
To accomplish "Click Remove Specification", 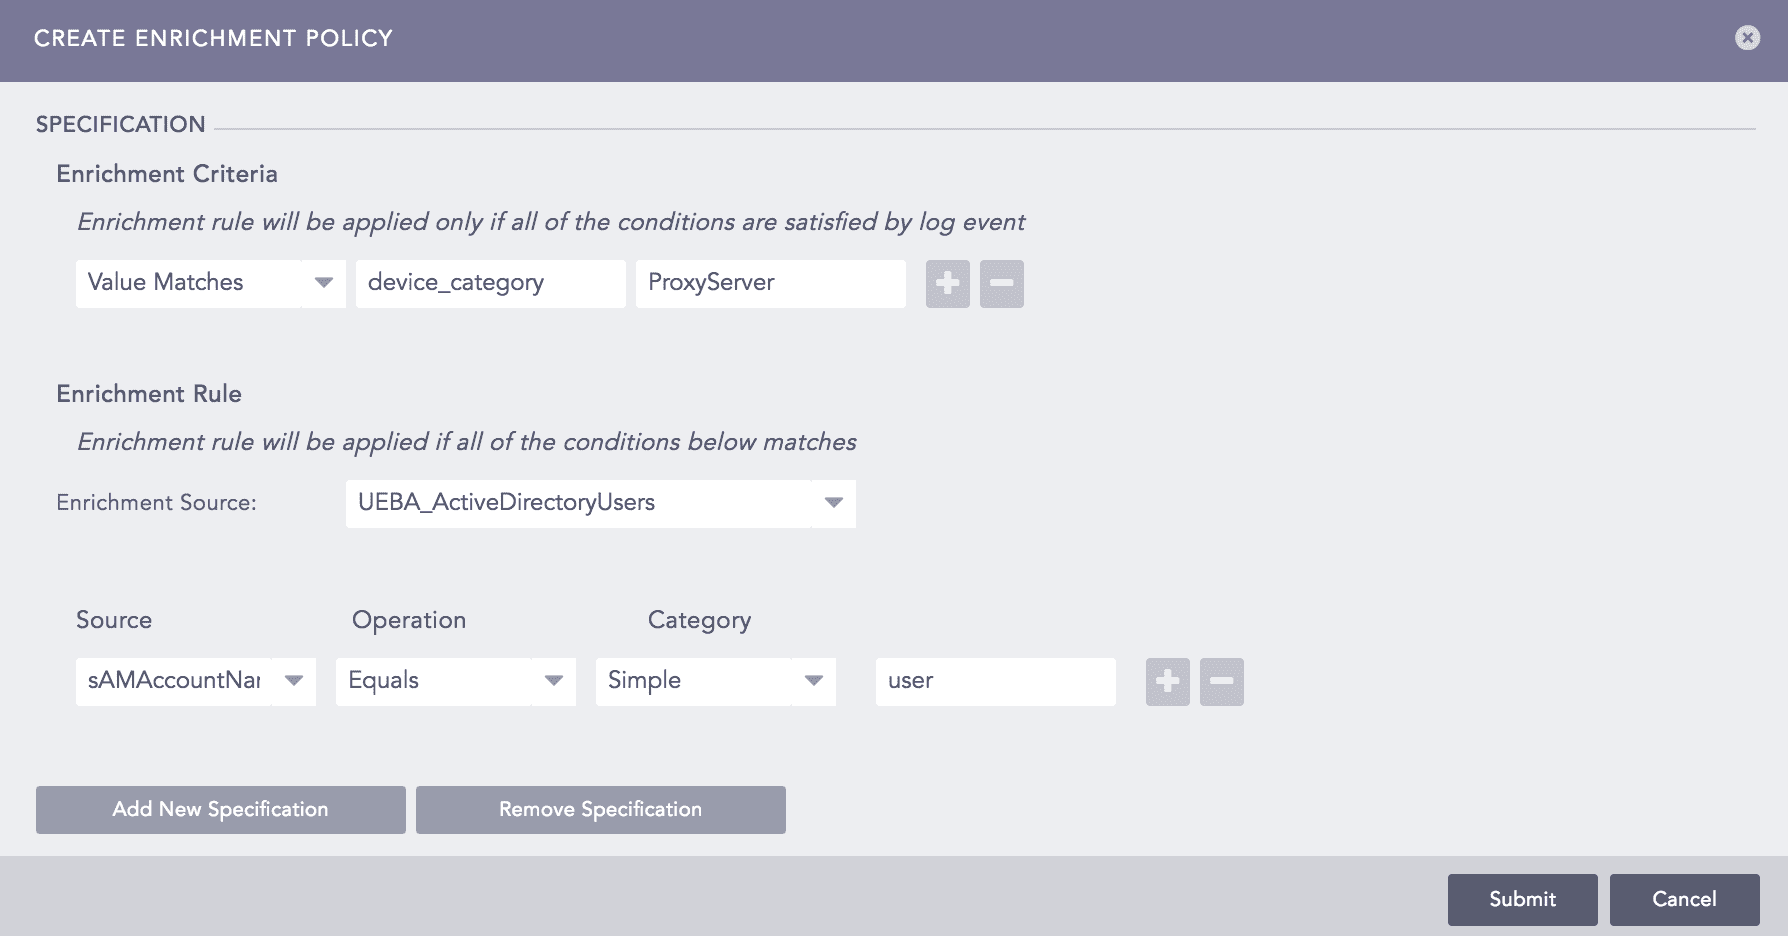I will (x=600, y=809).
